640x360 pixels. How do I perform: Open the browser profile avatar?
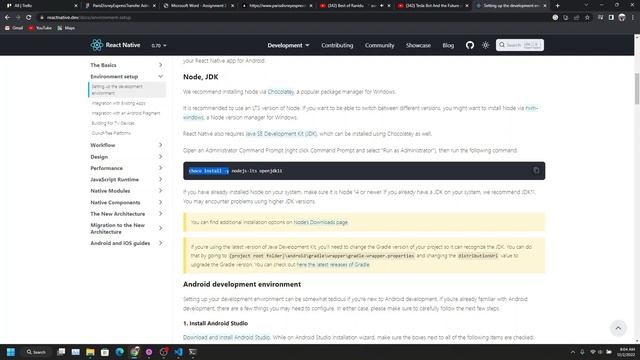tap(622, 18)
